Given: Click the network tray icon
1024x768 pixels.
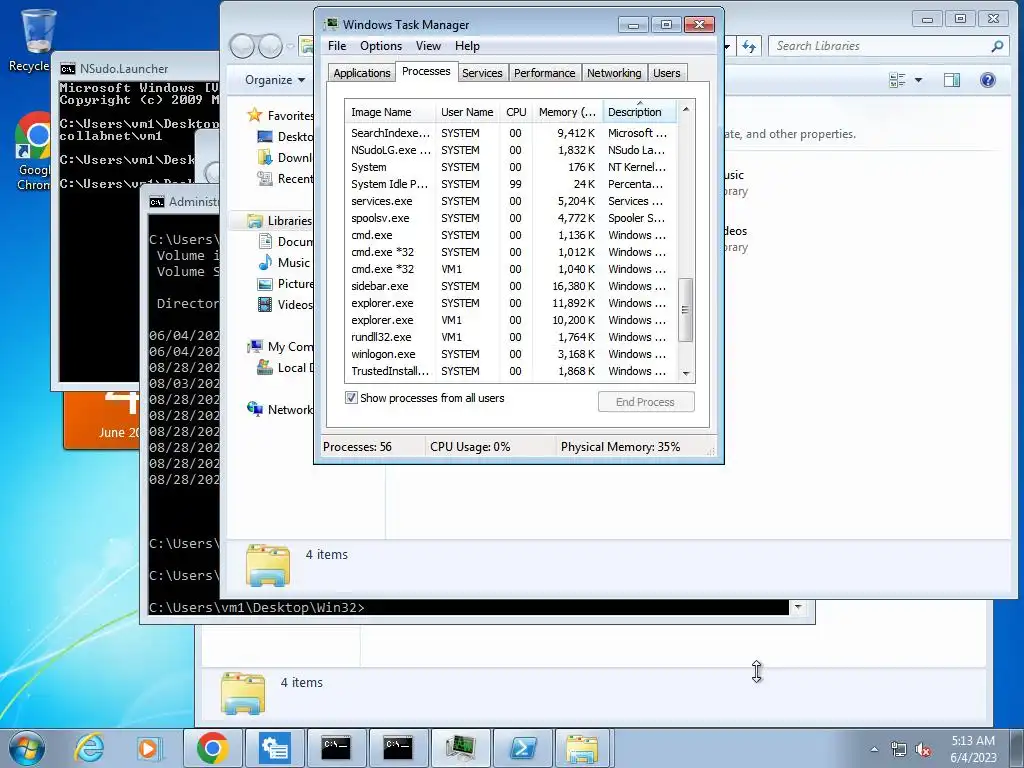Looking at the screenshot, I should pos(899,749).
